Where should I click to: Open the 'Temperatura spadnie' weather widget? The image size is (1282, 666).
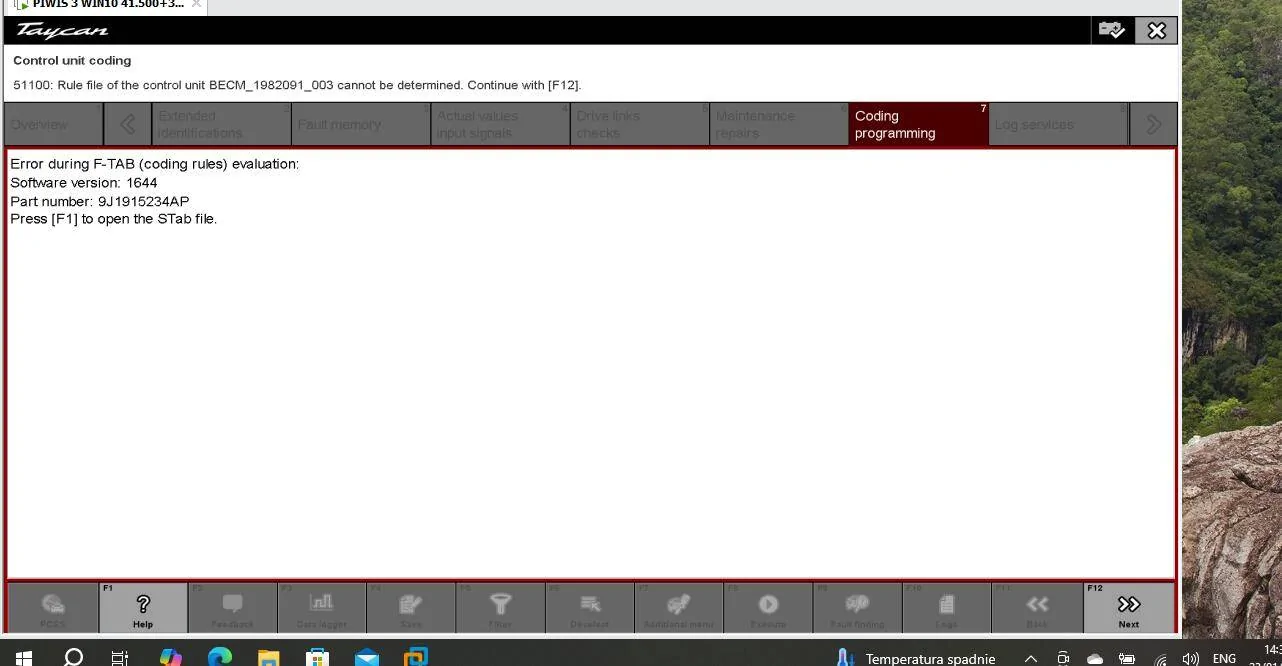pyautogui.click(x=915, y=658)
